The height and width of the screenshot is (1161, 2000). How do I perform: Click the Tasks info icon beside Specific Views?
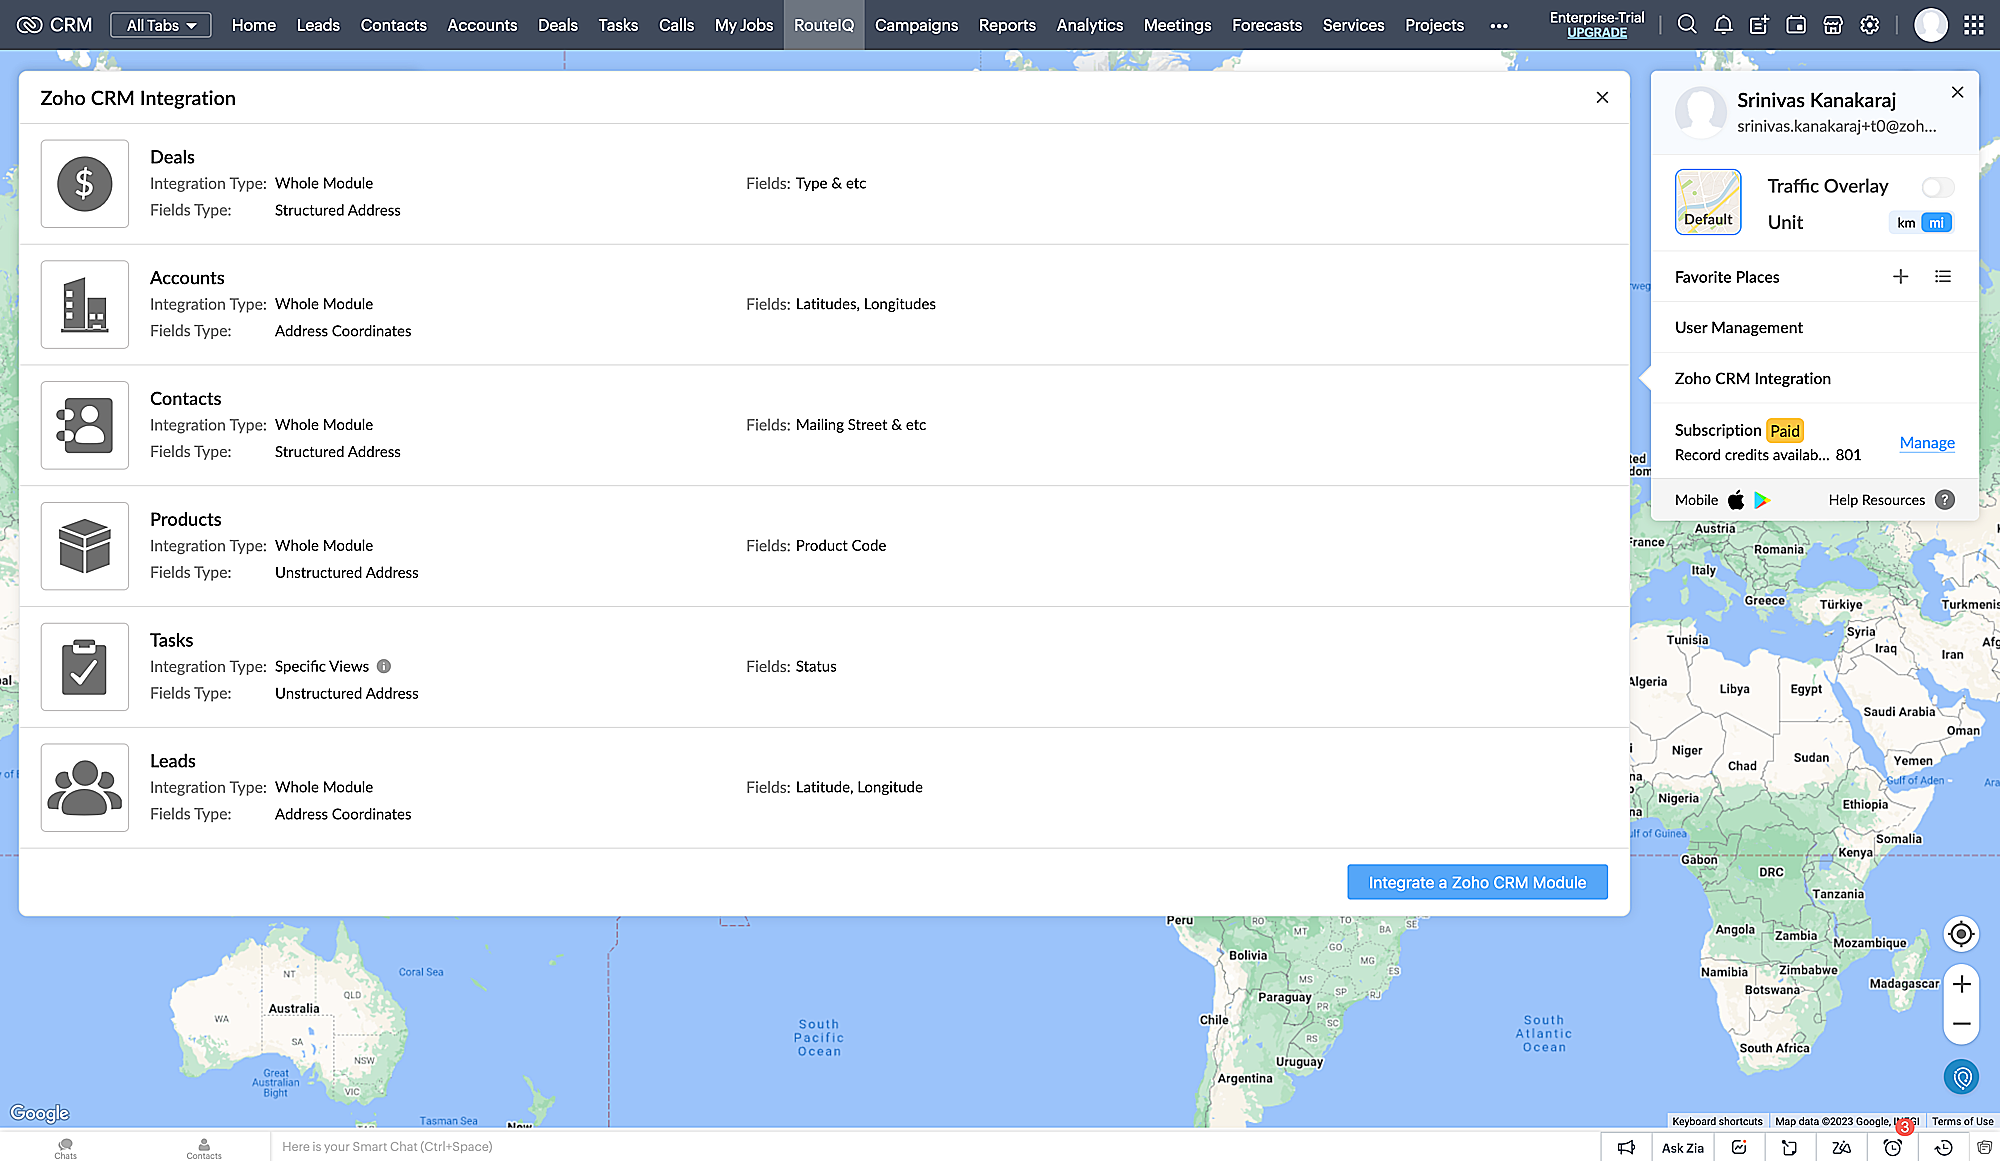point(384,666)
